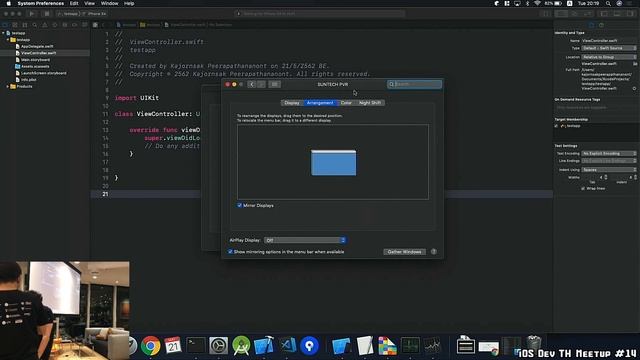Select Assets.xcassets in the navigator
Viewport: 640px width, 360px height.
click(35, 66)
